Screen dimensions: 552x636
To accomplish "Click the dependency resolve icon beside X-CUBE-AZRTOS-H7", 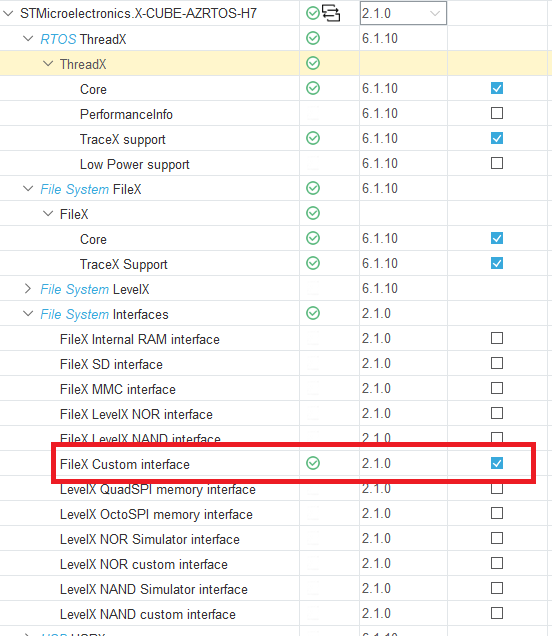I will 331,13.
